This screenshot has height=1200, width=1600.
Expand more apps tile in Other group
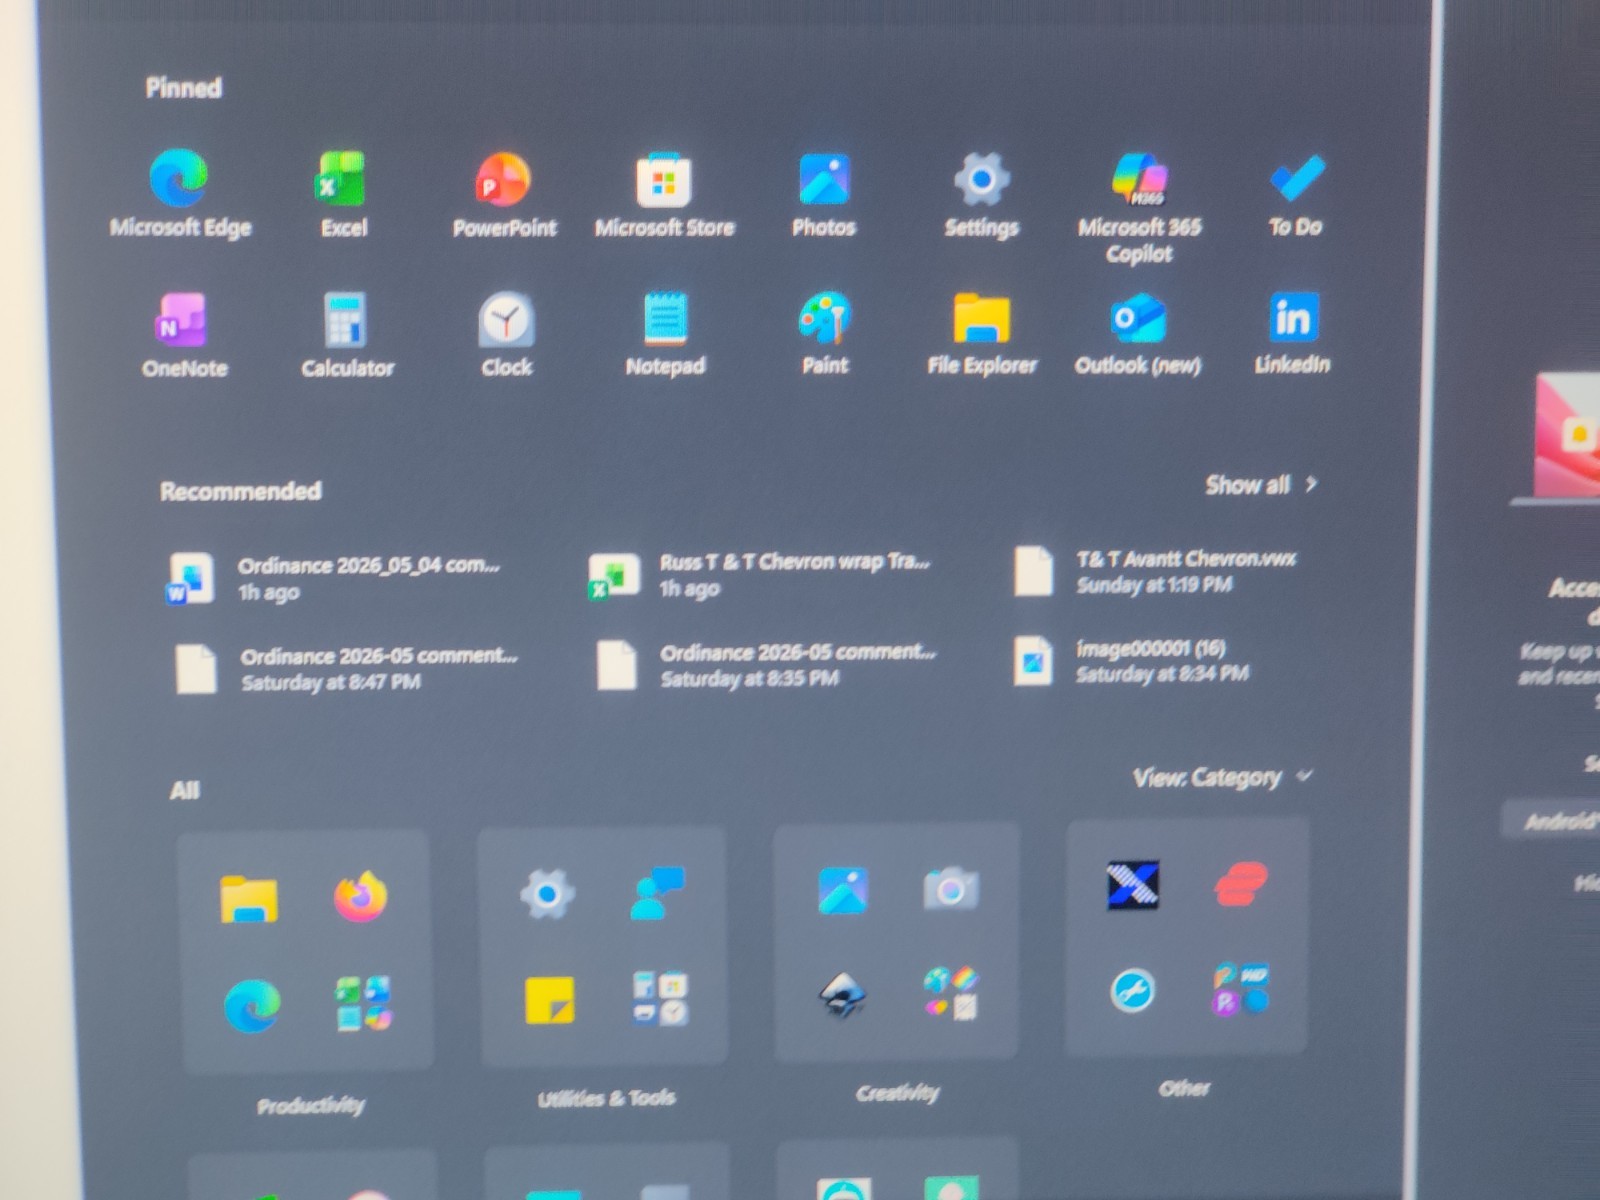tap(1241, 989)
